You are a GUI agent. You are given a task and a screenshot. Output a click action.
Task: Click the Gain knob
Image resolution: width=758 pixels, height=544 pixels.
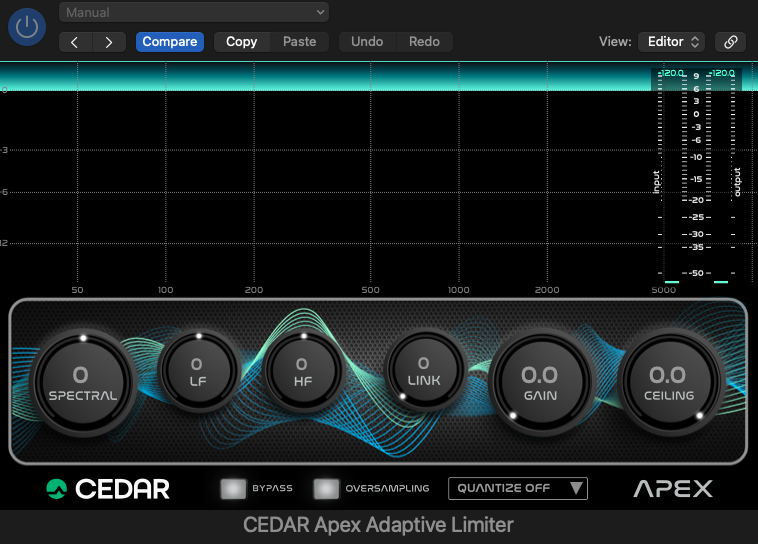pos(540,382)
